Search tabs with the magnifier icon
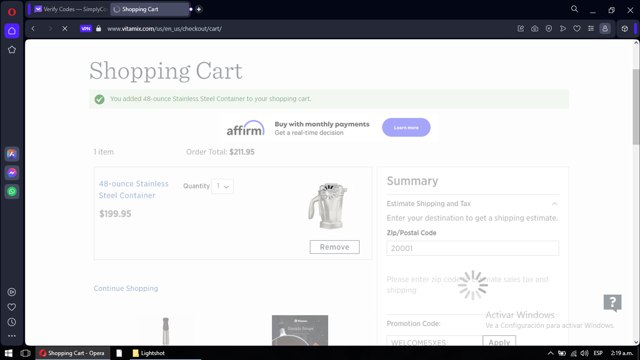640x360 pixels. [574, 9]
